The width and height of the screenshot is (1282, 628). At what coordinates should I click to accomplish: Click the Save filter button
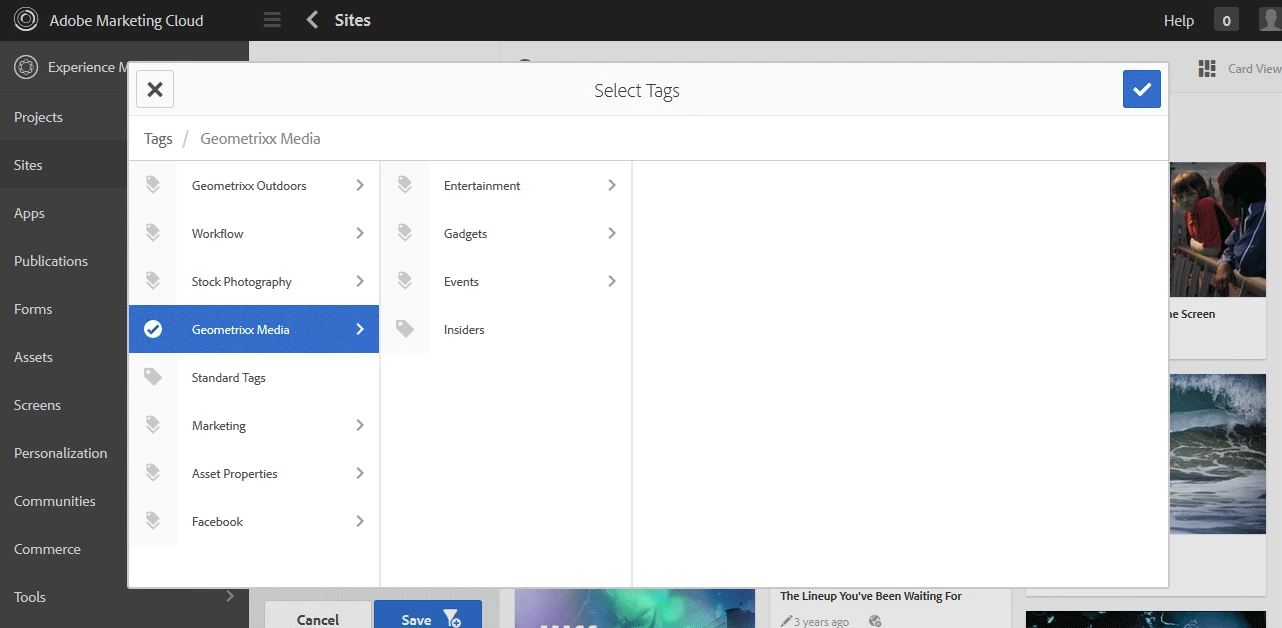[x=428, y=614]
